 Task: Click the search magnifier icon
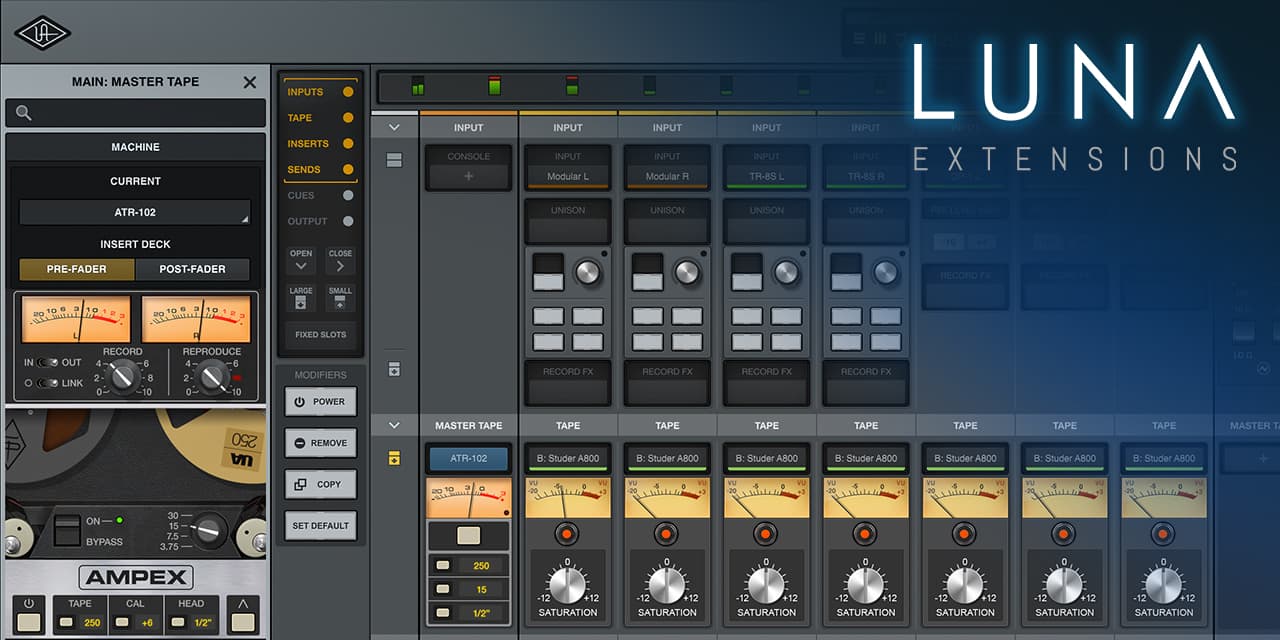(24, 113)
